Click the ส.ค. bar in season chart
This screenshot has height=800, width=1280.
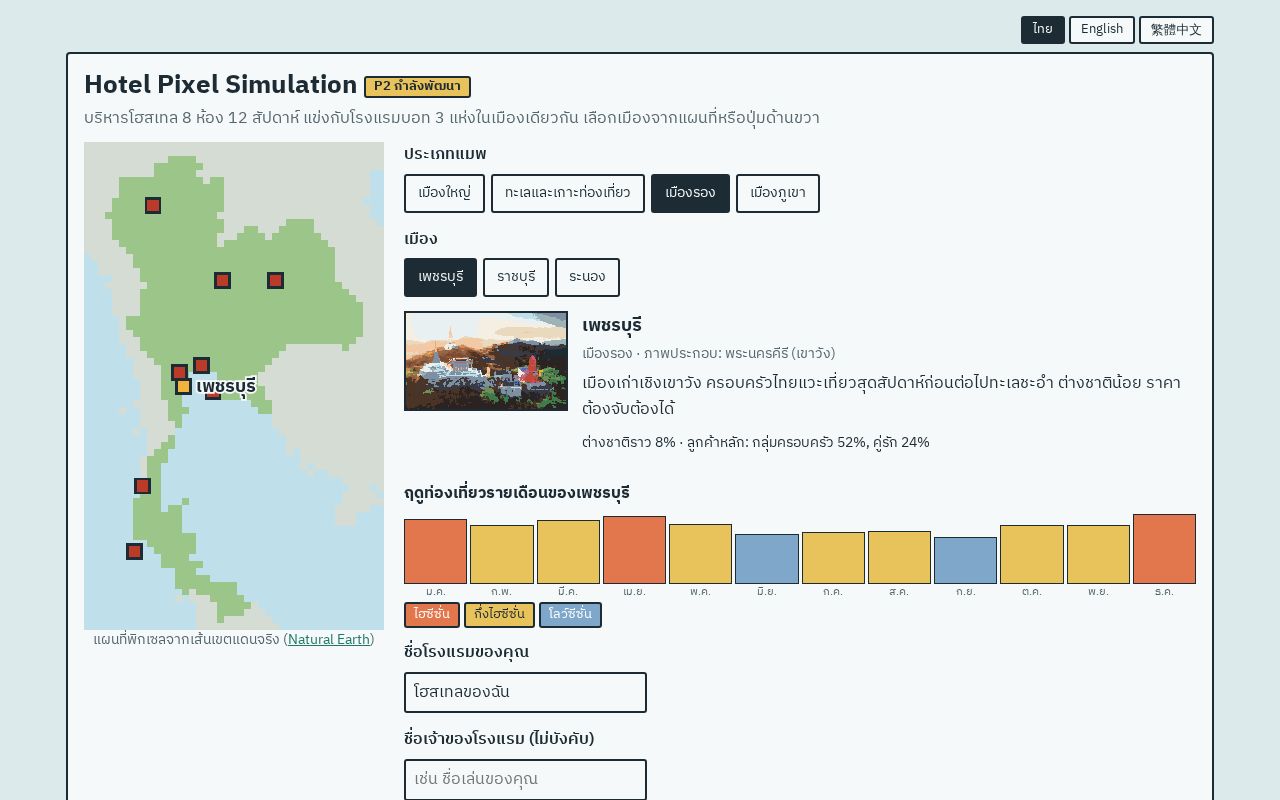pyautogui.click(x=899, y=557)
